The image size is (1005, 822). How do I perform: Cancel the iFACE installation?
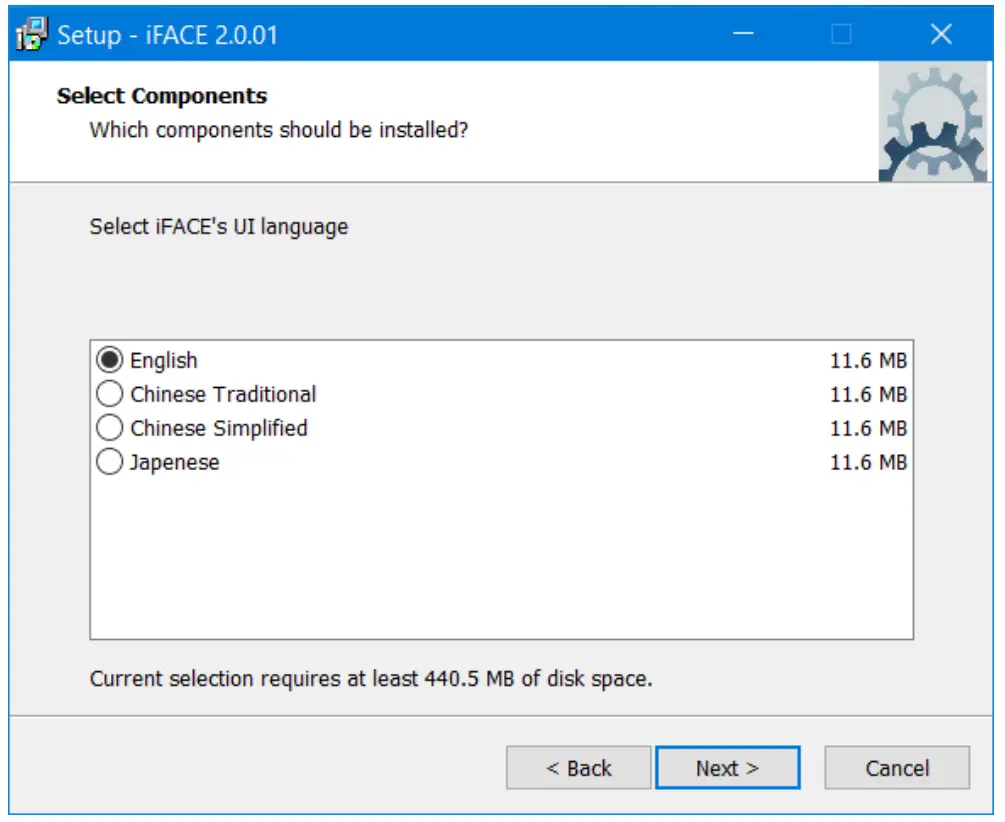pyautogui.click(x=895, y=767)
